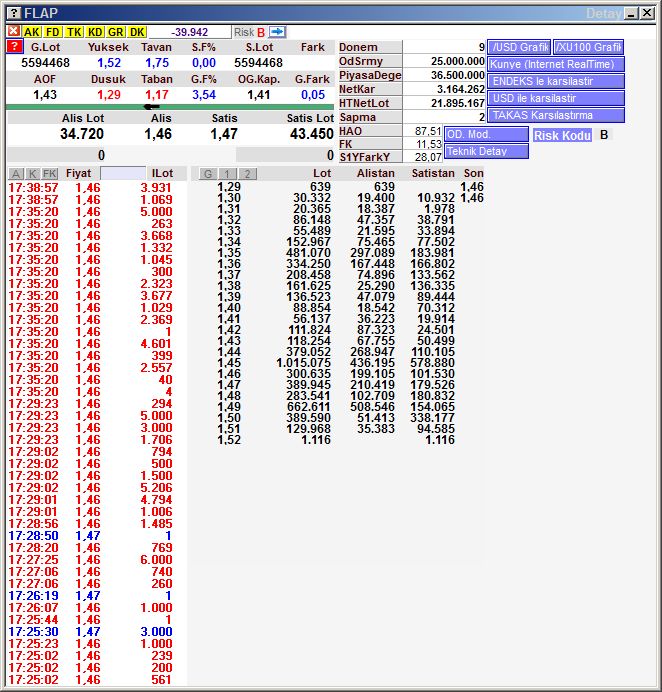Switch to depth tab 1
The height and width of the screenshot is (692, 662).
click(227, 174)
